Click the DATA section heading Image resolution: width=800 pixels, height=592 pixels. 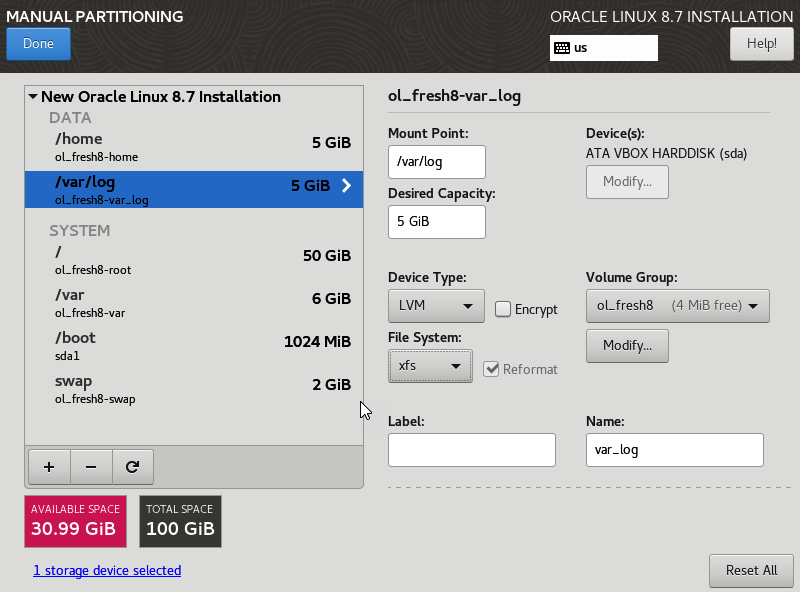pyautogui.click(x=70, y=118)
